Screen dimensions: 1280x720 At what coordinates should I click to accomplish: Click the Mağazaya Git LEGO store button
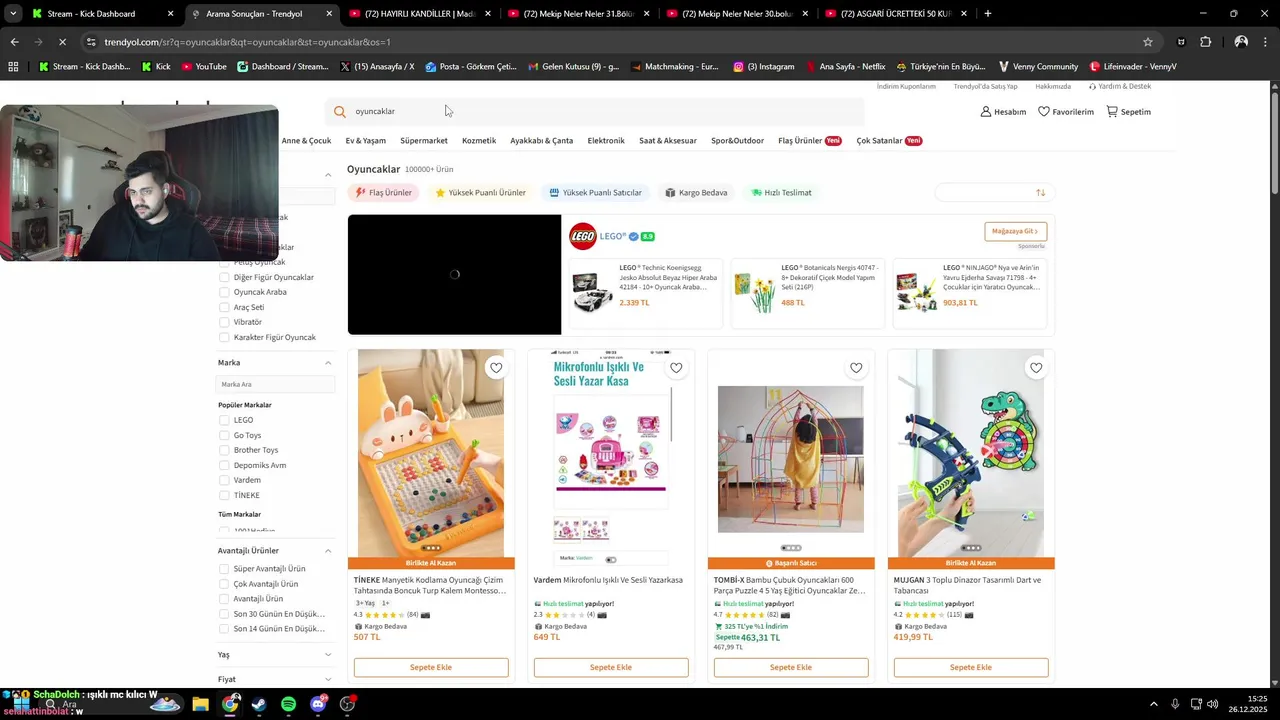coord(1015,231)
